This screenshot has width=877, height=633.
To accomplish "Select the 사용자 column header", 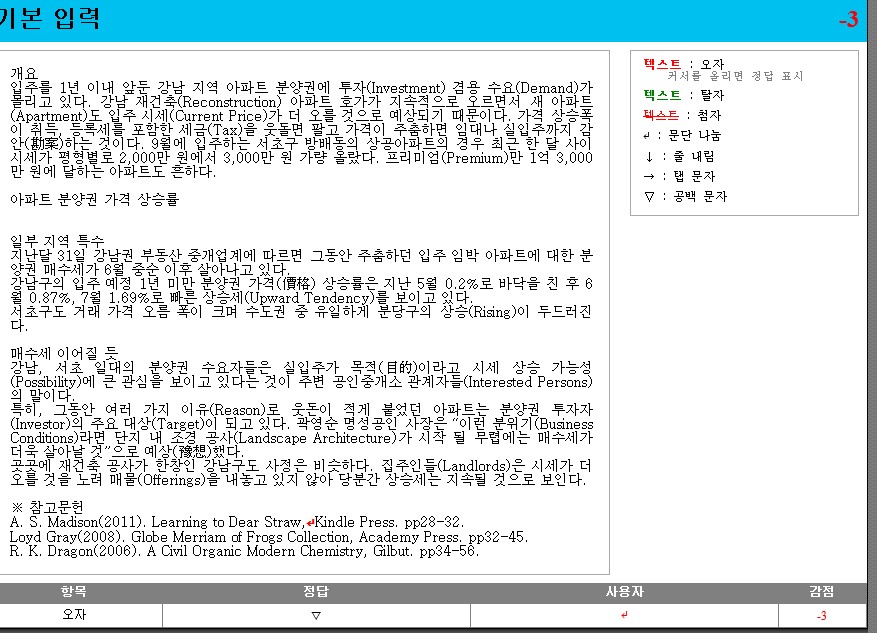I will point(624,592).
